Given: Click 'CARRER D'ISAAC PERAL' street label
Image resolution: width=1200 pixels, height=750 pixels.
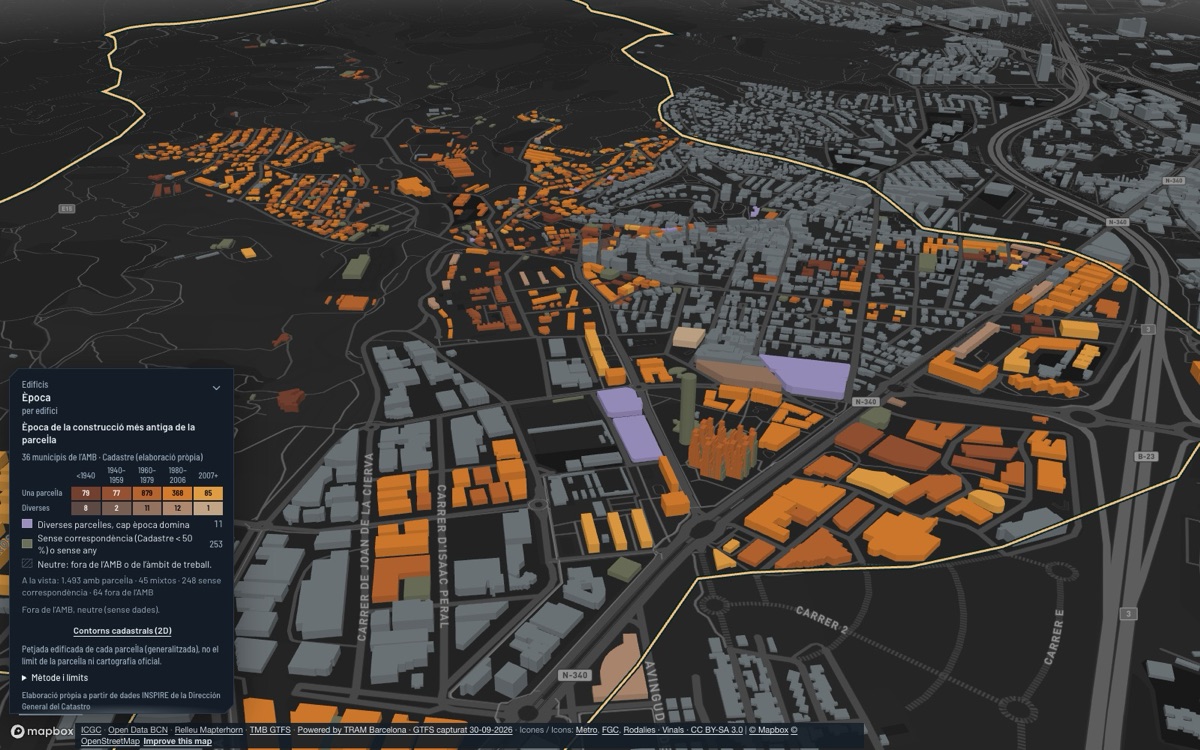Looking at the screenshot, I should coord(441,556).
